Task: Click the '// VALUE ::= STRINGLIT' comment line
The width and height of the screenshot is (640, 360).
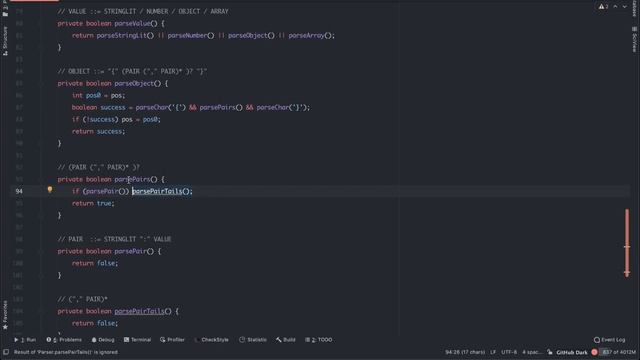Action: click(143, 11)
